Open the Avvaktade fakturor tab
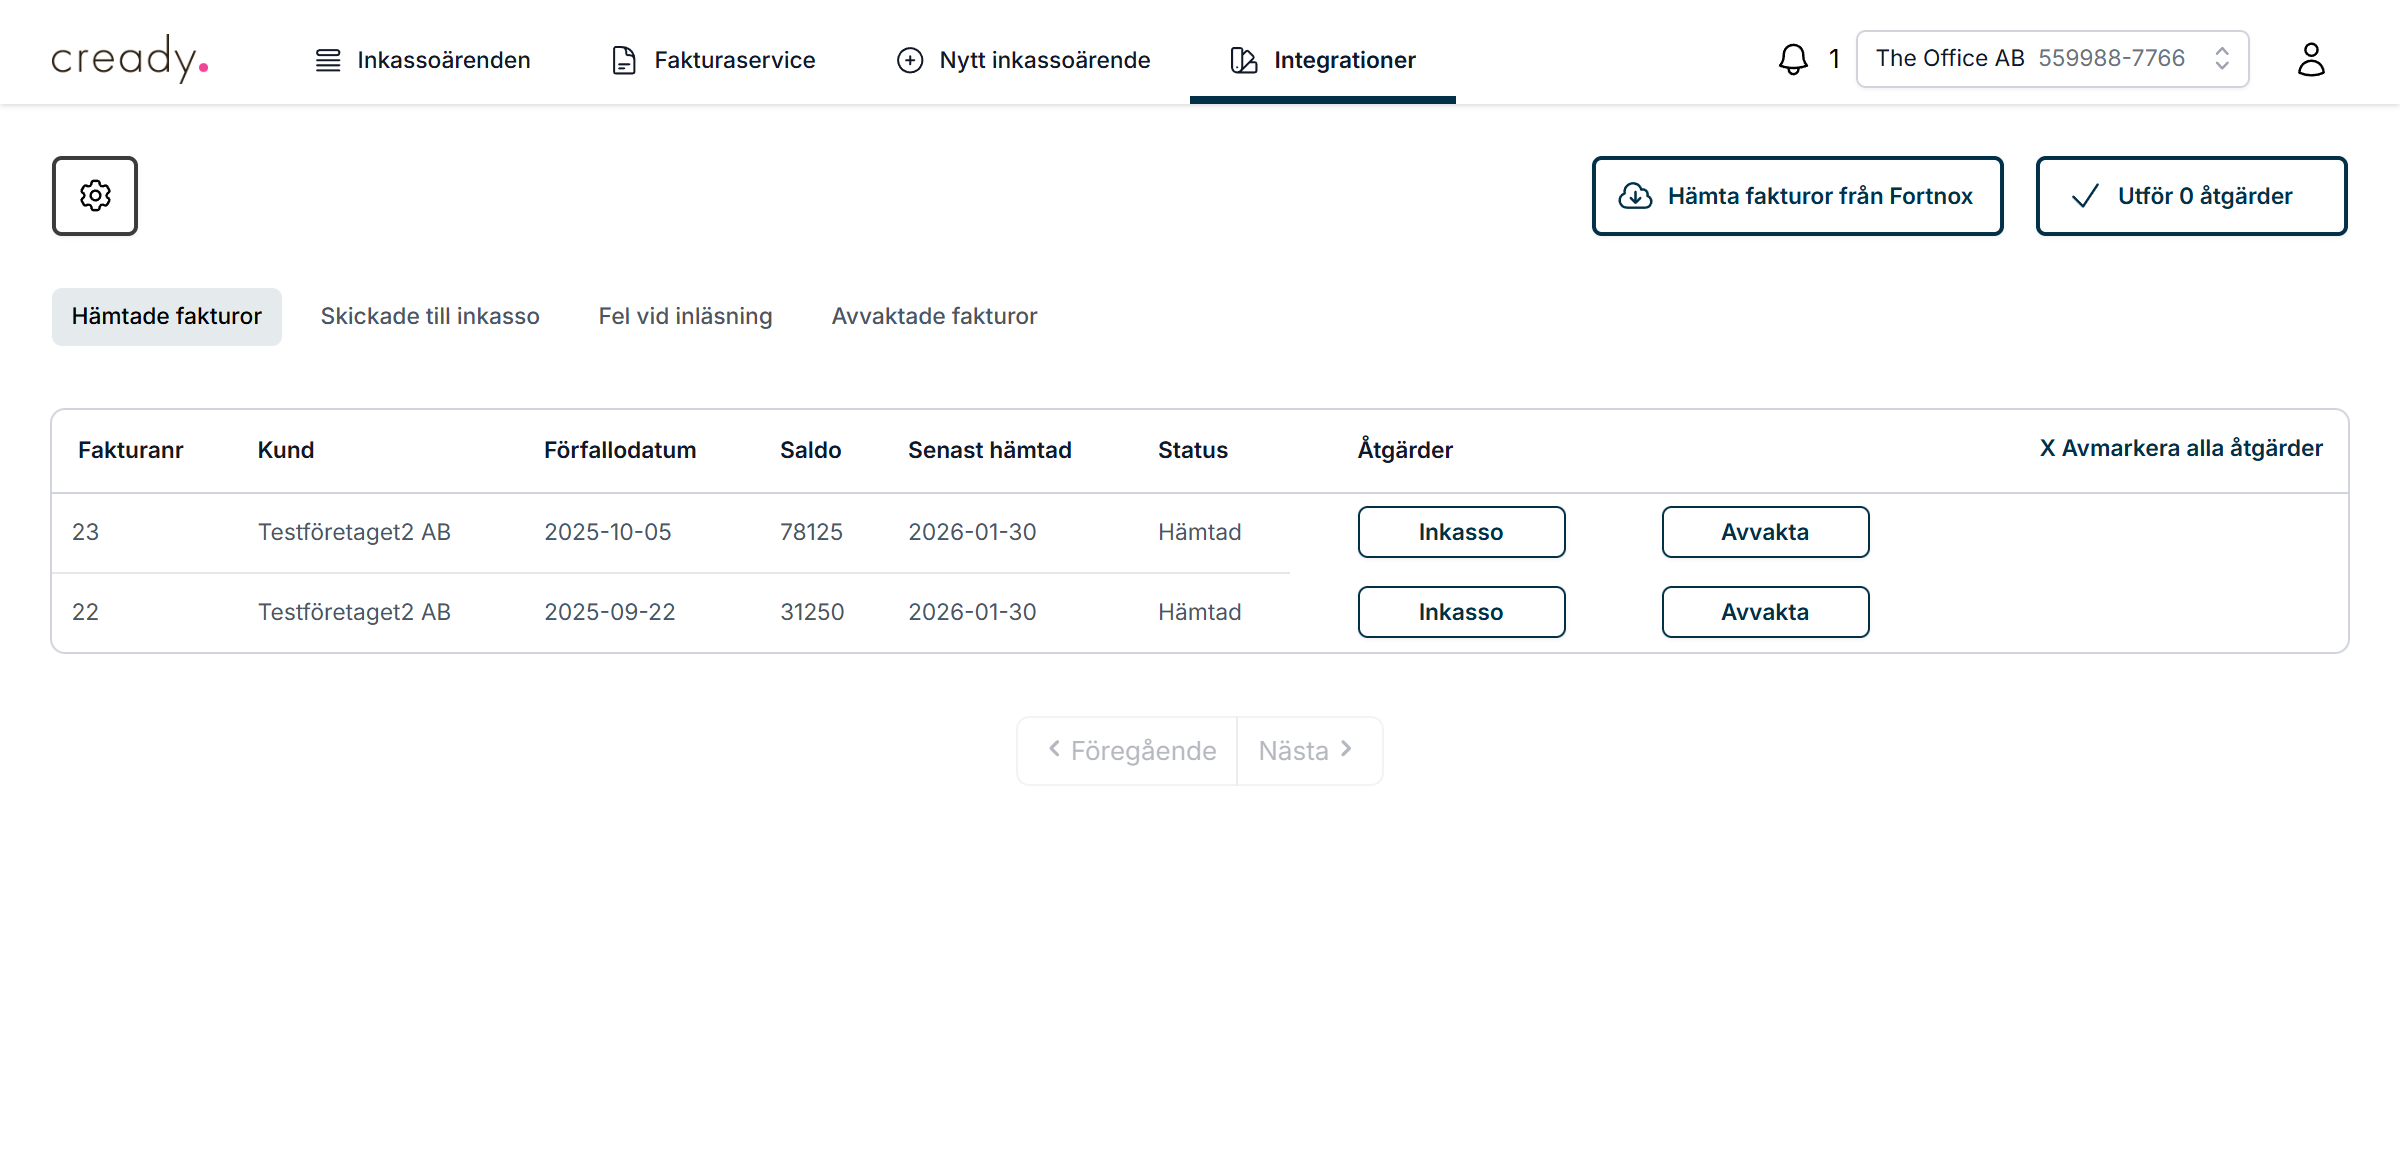The height and width of the screenshot is (1164, 2400). click(x=934, y=316)
